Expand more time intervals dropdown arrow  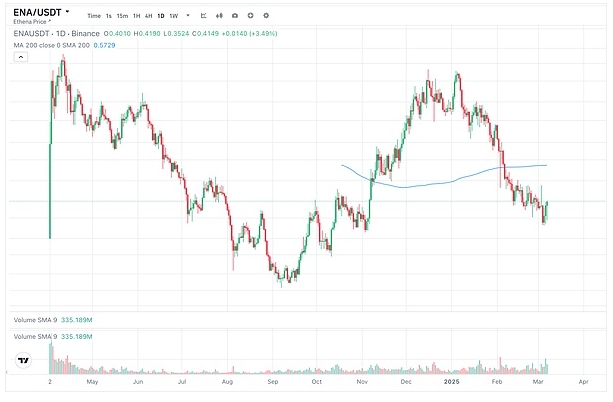point(188,16)
